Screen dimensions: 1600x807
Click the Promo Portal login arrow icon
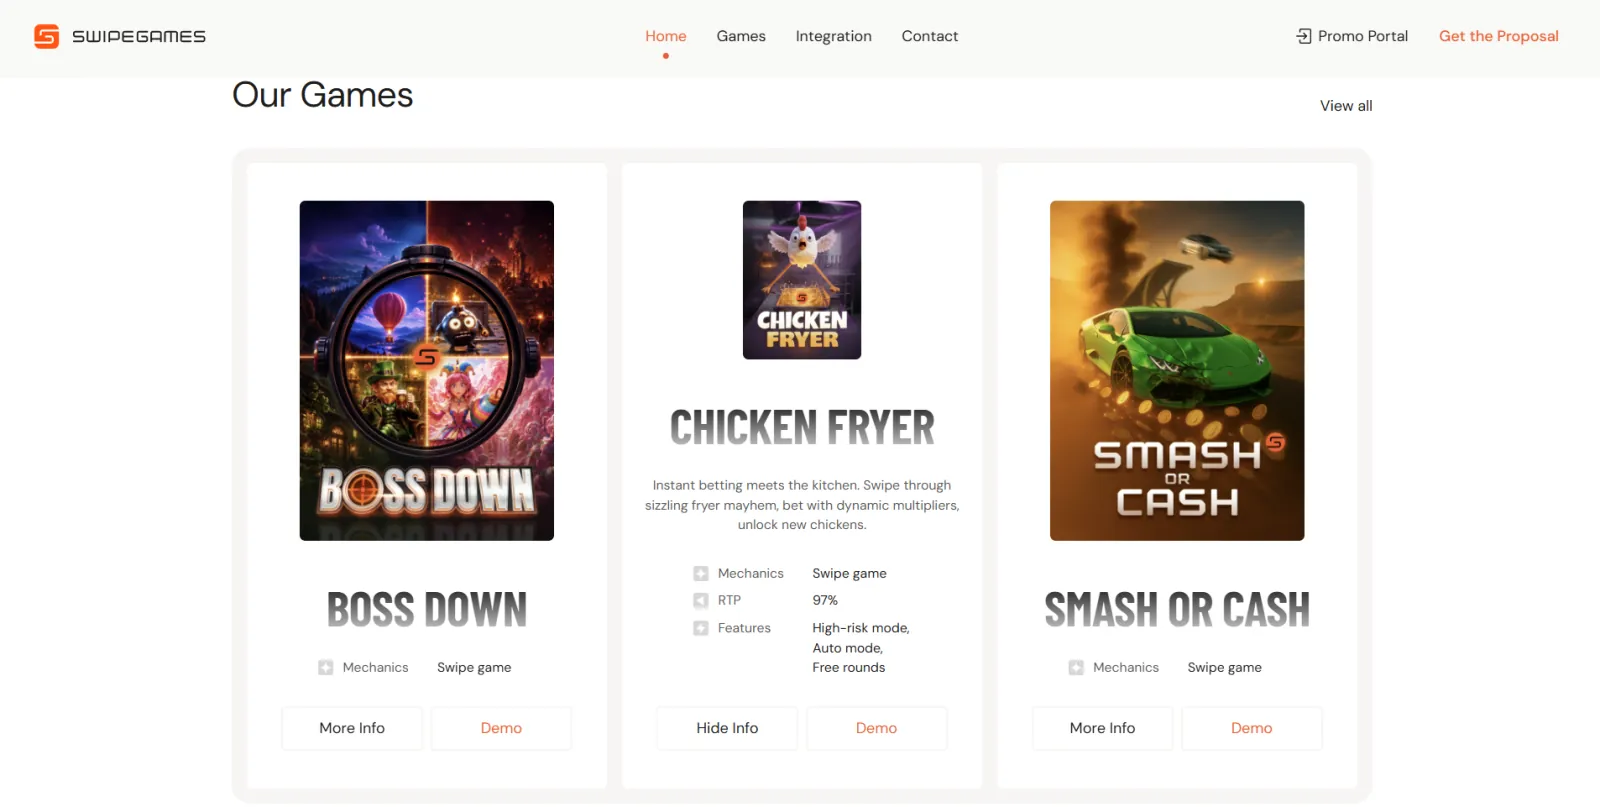(x=1304, y=36)
